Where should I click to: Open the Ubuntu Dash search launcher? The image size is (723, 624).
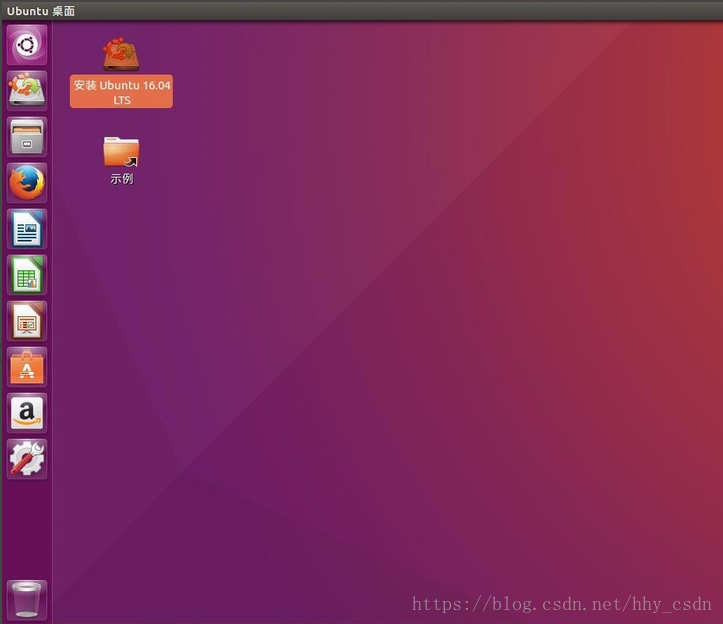pos(27,45)
